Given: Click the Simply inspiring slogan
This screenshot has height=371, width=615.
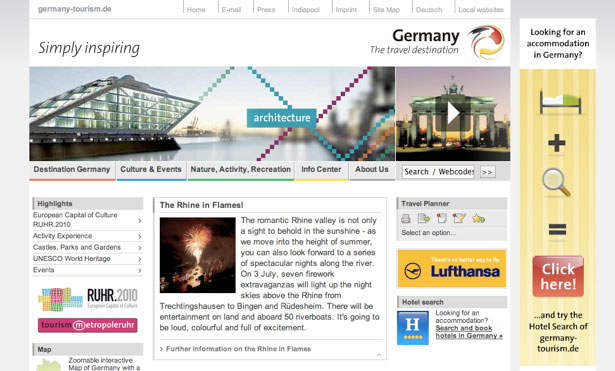Looking at the screenshot, I should point(89,48).
